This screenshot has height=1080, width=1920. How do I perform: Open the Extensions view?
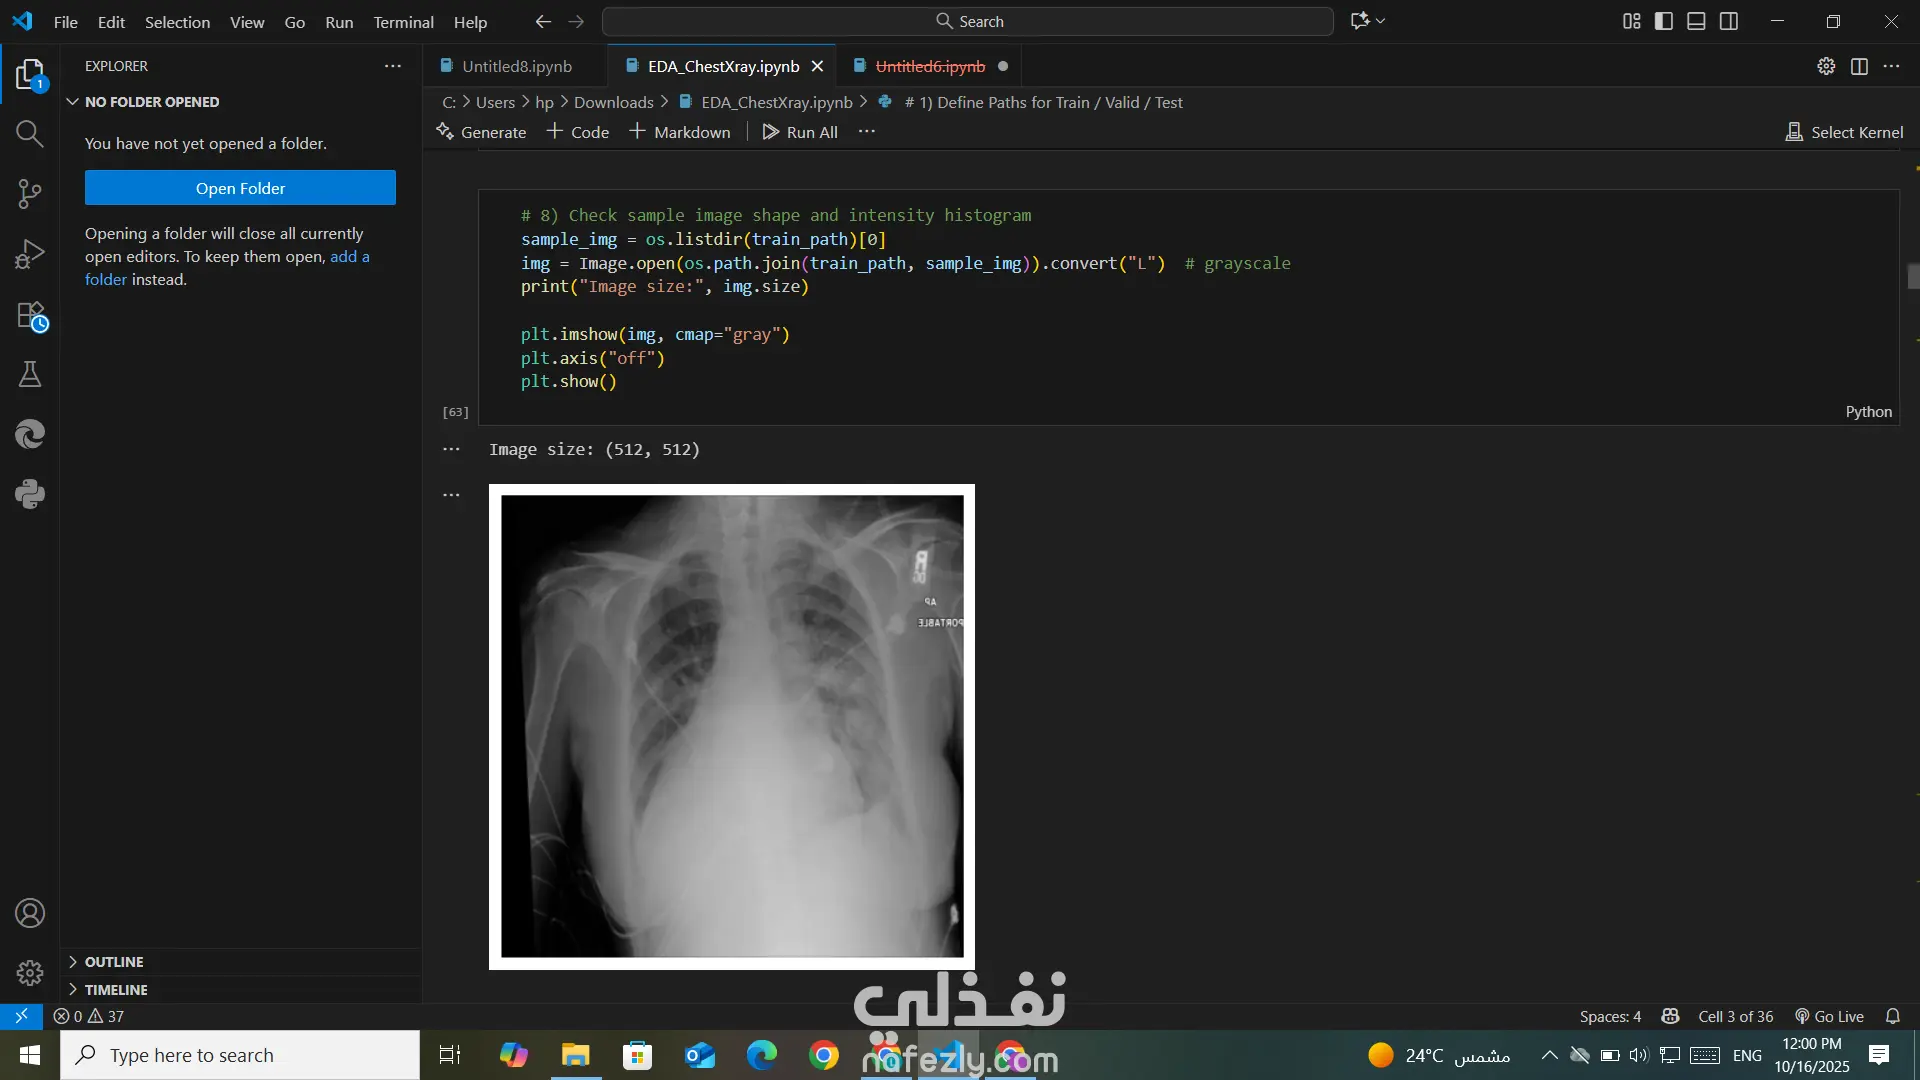[31, 316]
